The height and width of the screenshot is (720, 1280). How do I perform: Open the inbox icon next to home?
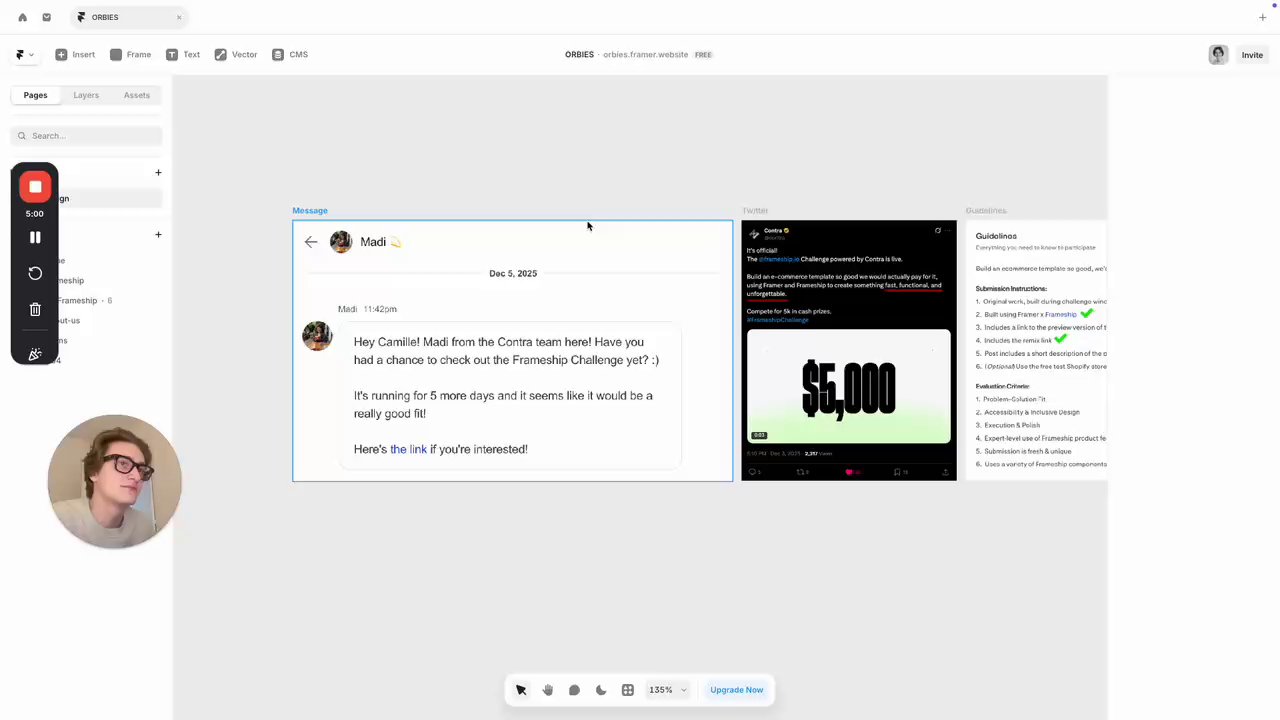tap(46, 17)
